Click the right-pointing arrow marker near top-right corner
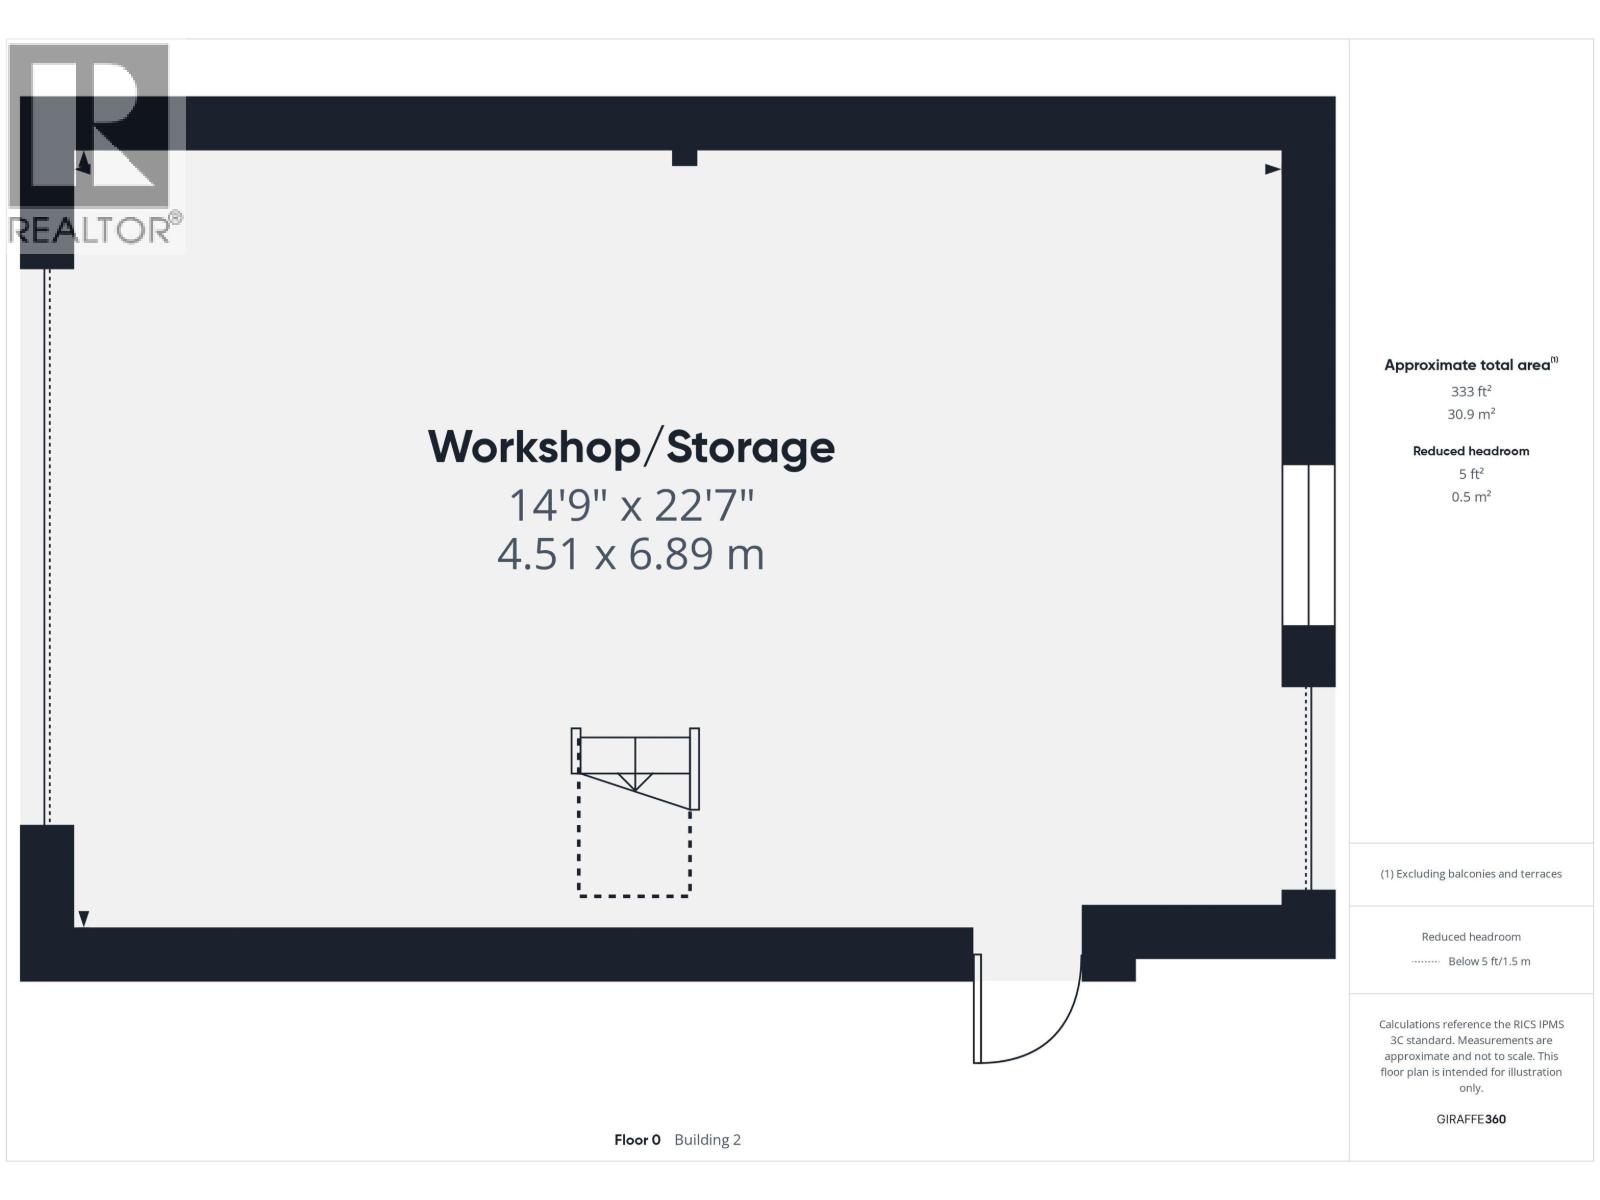 click(1272, 169)
